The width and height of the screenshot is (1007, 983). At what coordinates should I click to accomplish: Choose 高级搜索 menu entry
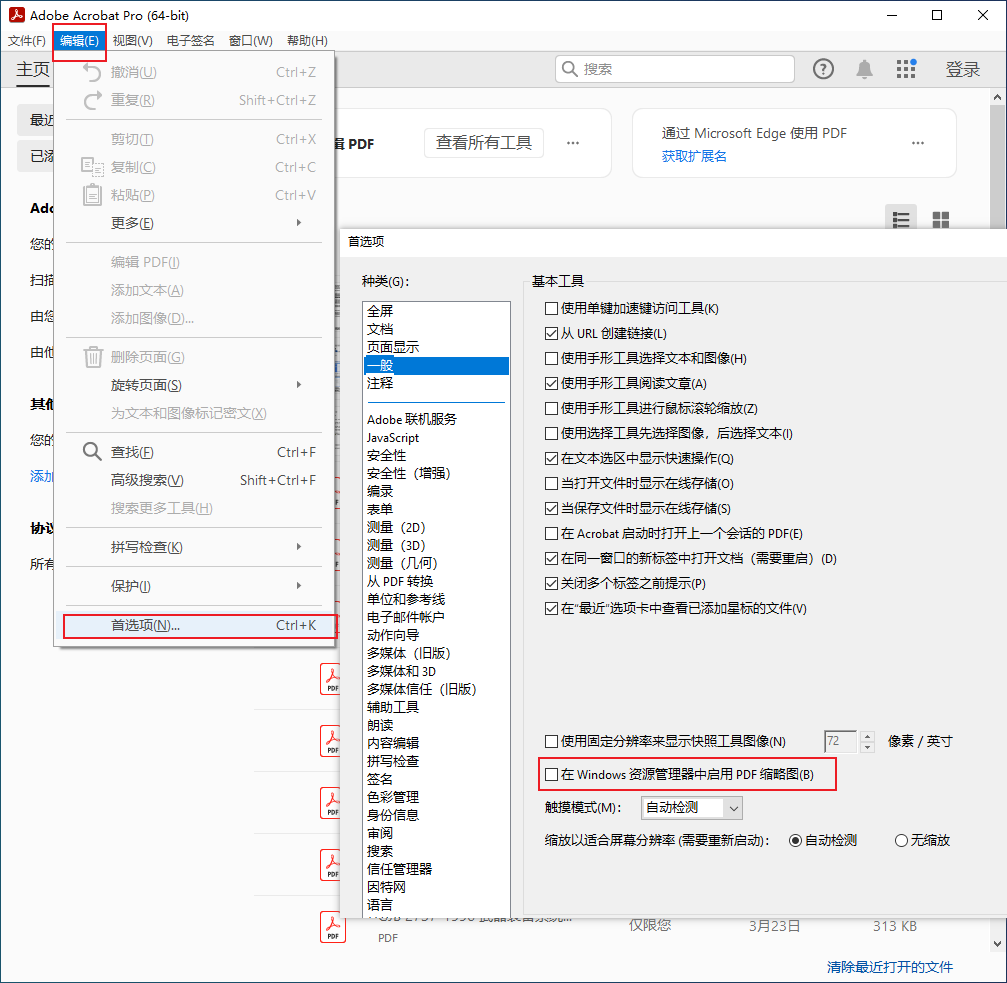193,480
